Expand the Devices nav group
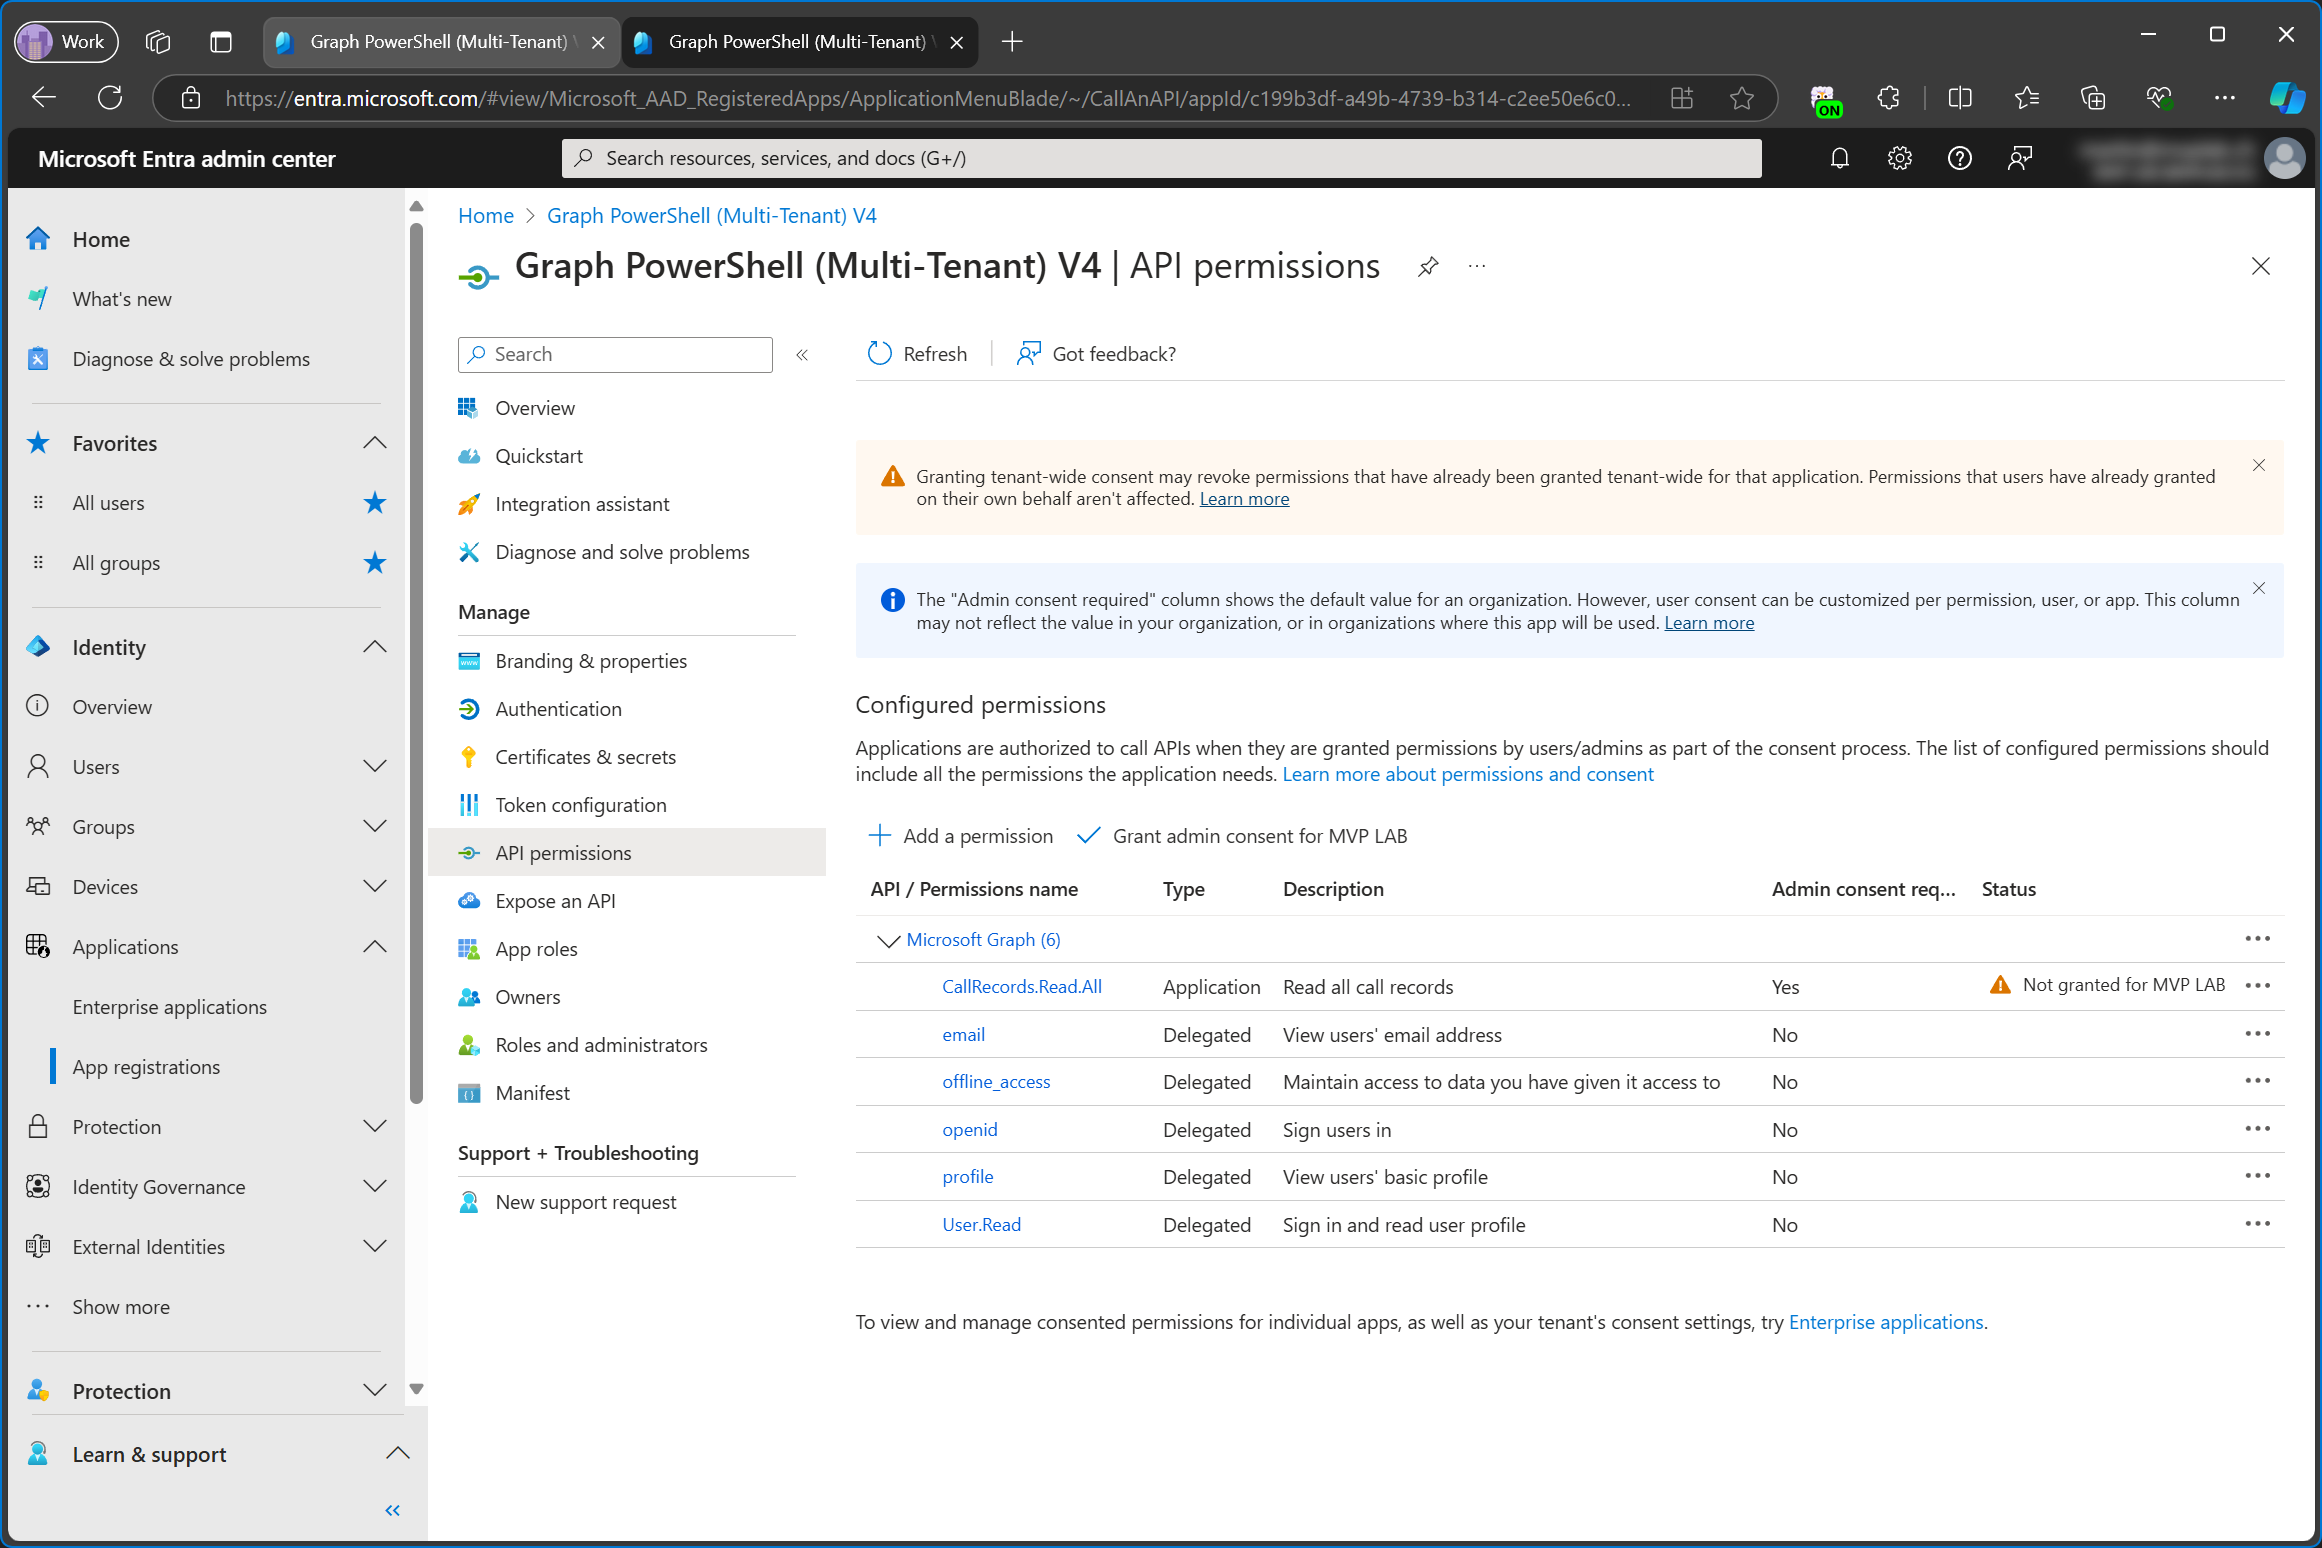 pos(374,887)
